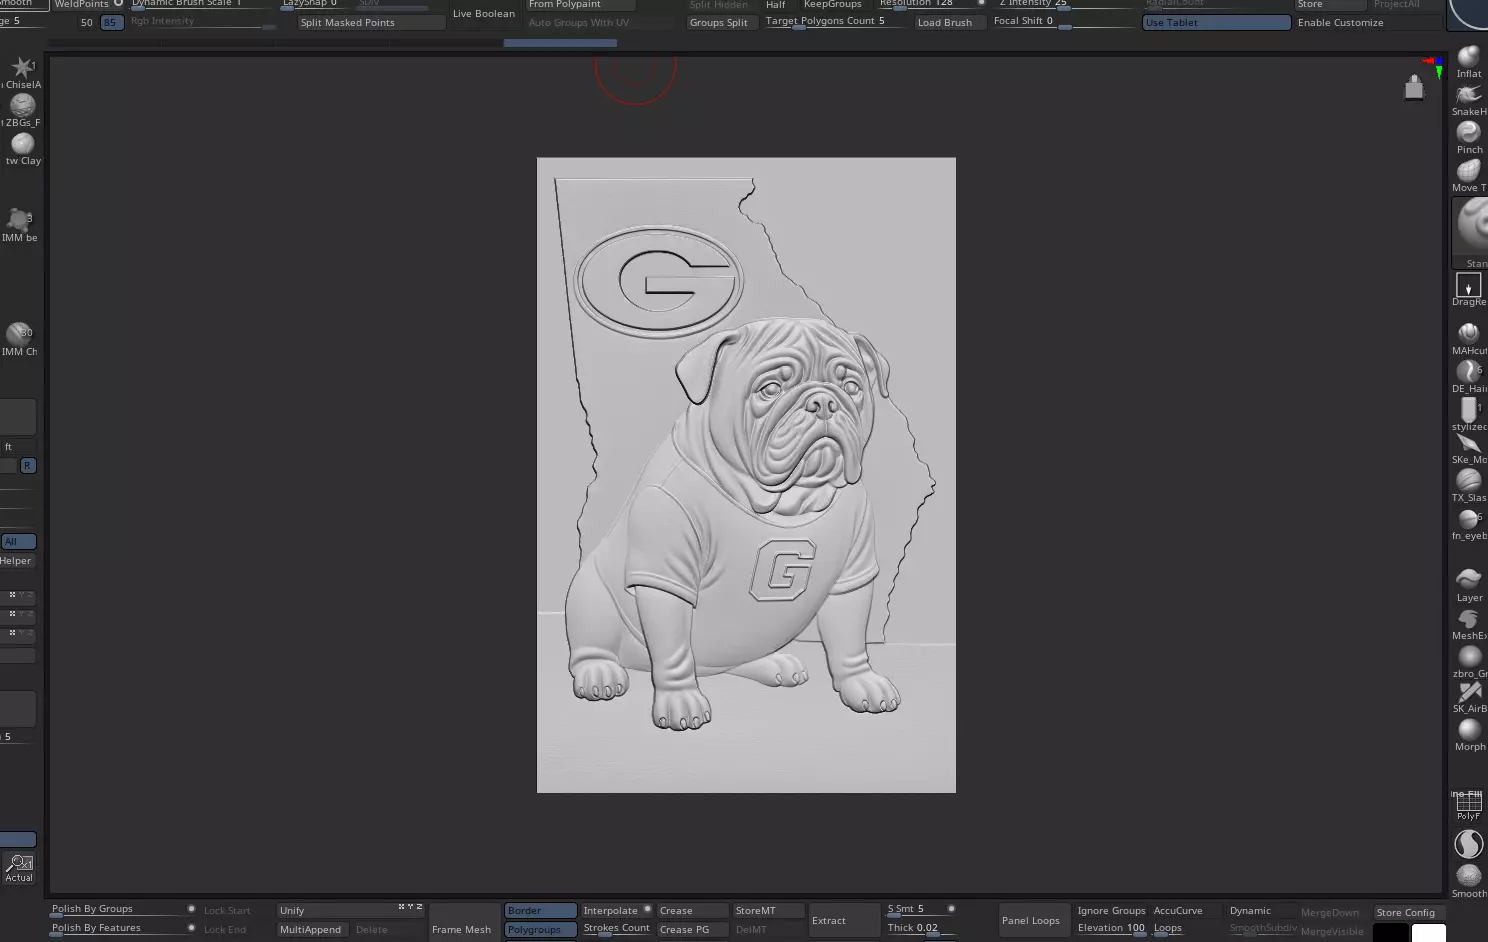1488x942 pixels.
Task: Select the Pinch brush
Action: point(1468,138)
